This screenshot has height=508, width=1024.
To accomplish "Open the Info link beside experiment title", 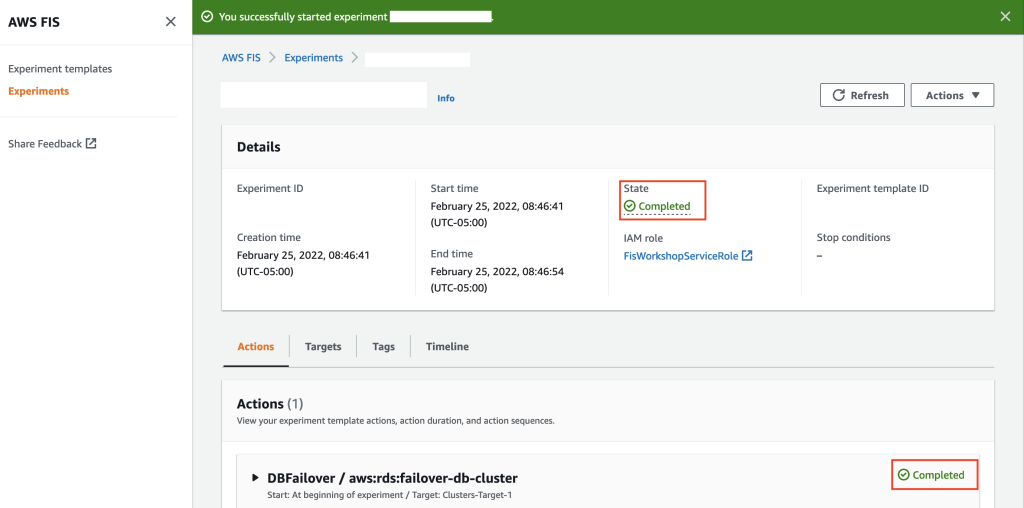I will point(446,98).
